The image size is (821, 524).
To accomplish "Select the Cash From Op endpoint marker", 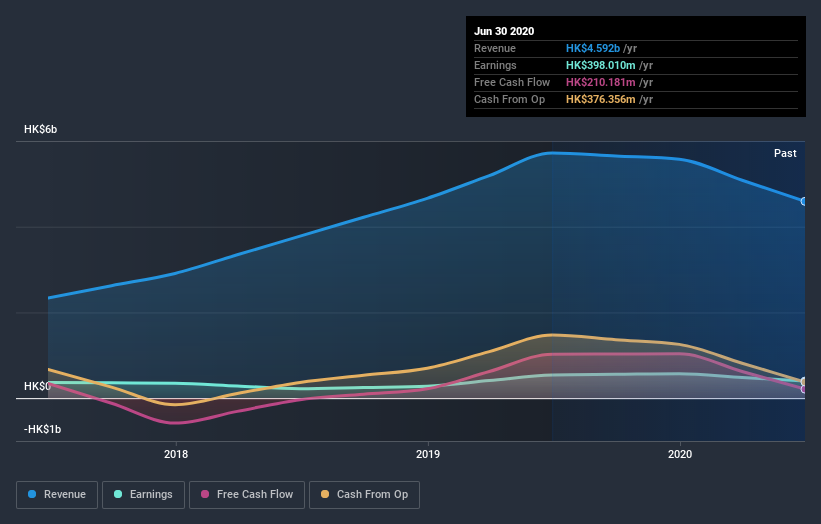I will [x=804, y=382].
